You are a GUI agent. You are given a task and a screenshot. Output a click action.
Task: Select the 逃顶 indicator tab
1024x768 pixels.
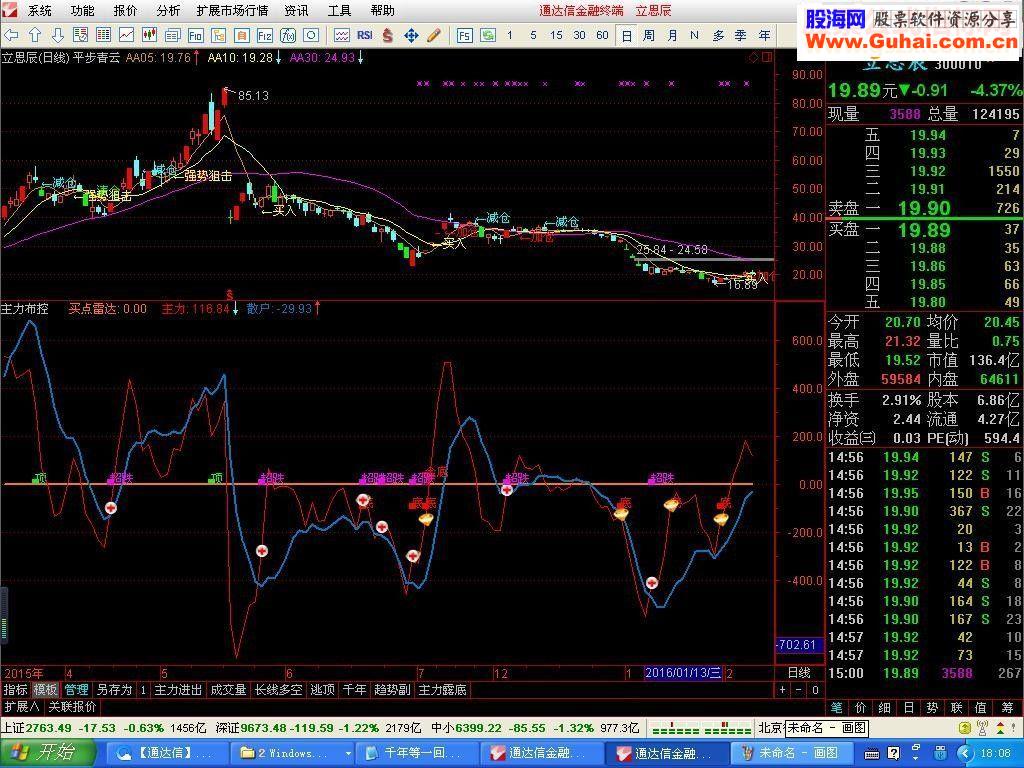(x=323, y=690)
